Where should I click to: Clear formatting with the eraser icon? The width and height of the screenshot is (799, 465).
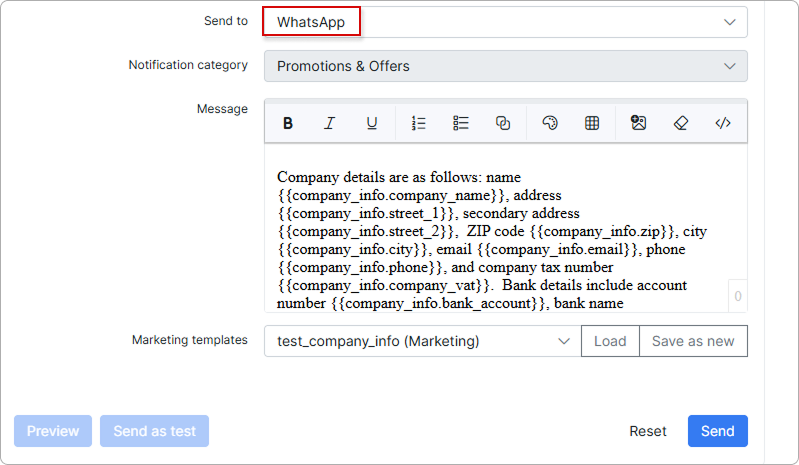click(x=681, y=123)
